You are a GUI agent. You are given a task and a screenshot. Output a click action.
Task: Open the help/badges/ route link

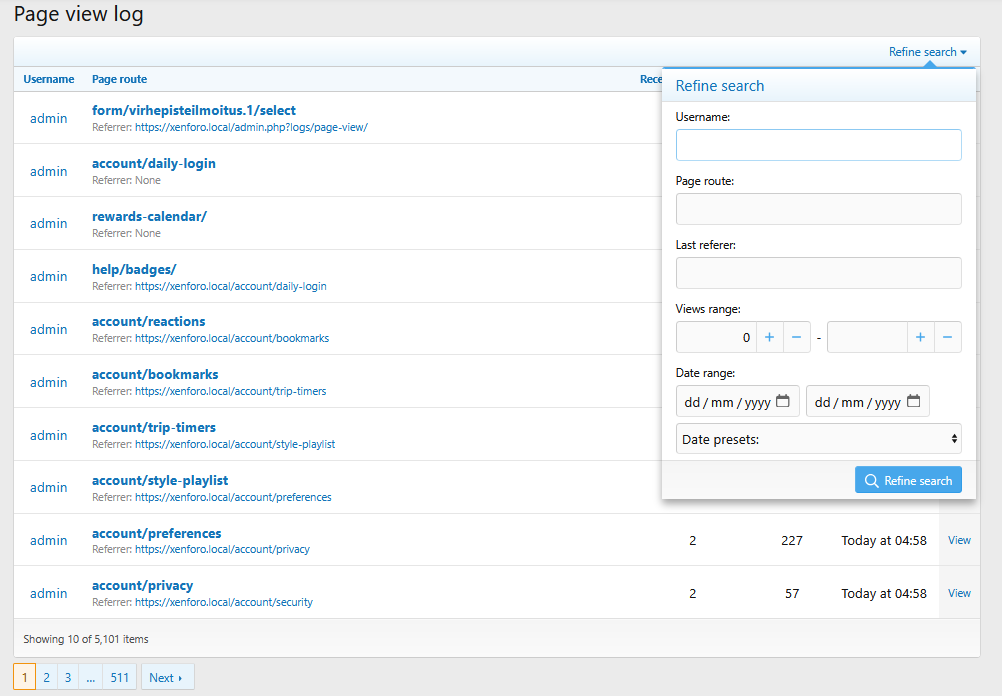coord(134,269)
